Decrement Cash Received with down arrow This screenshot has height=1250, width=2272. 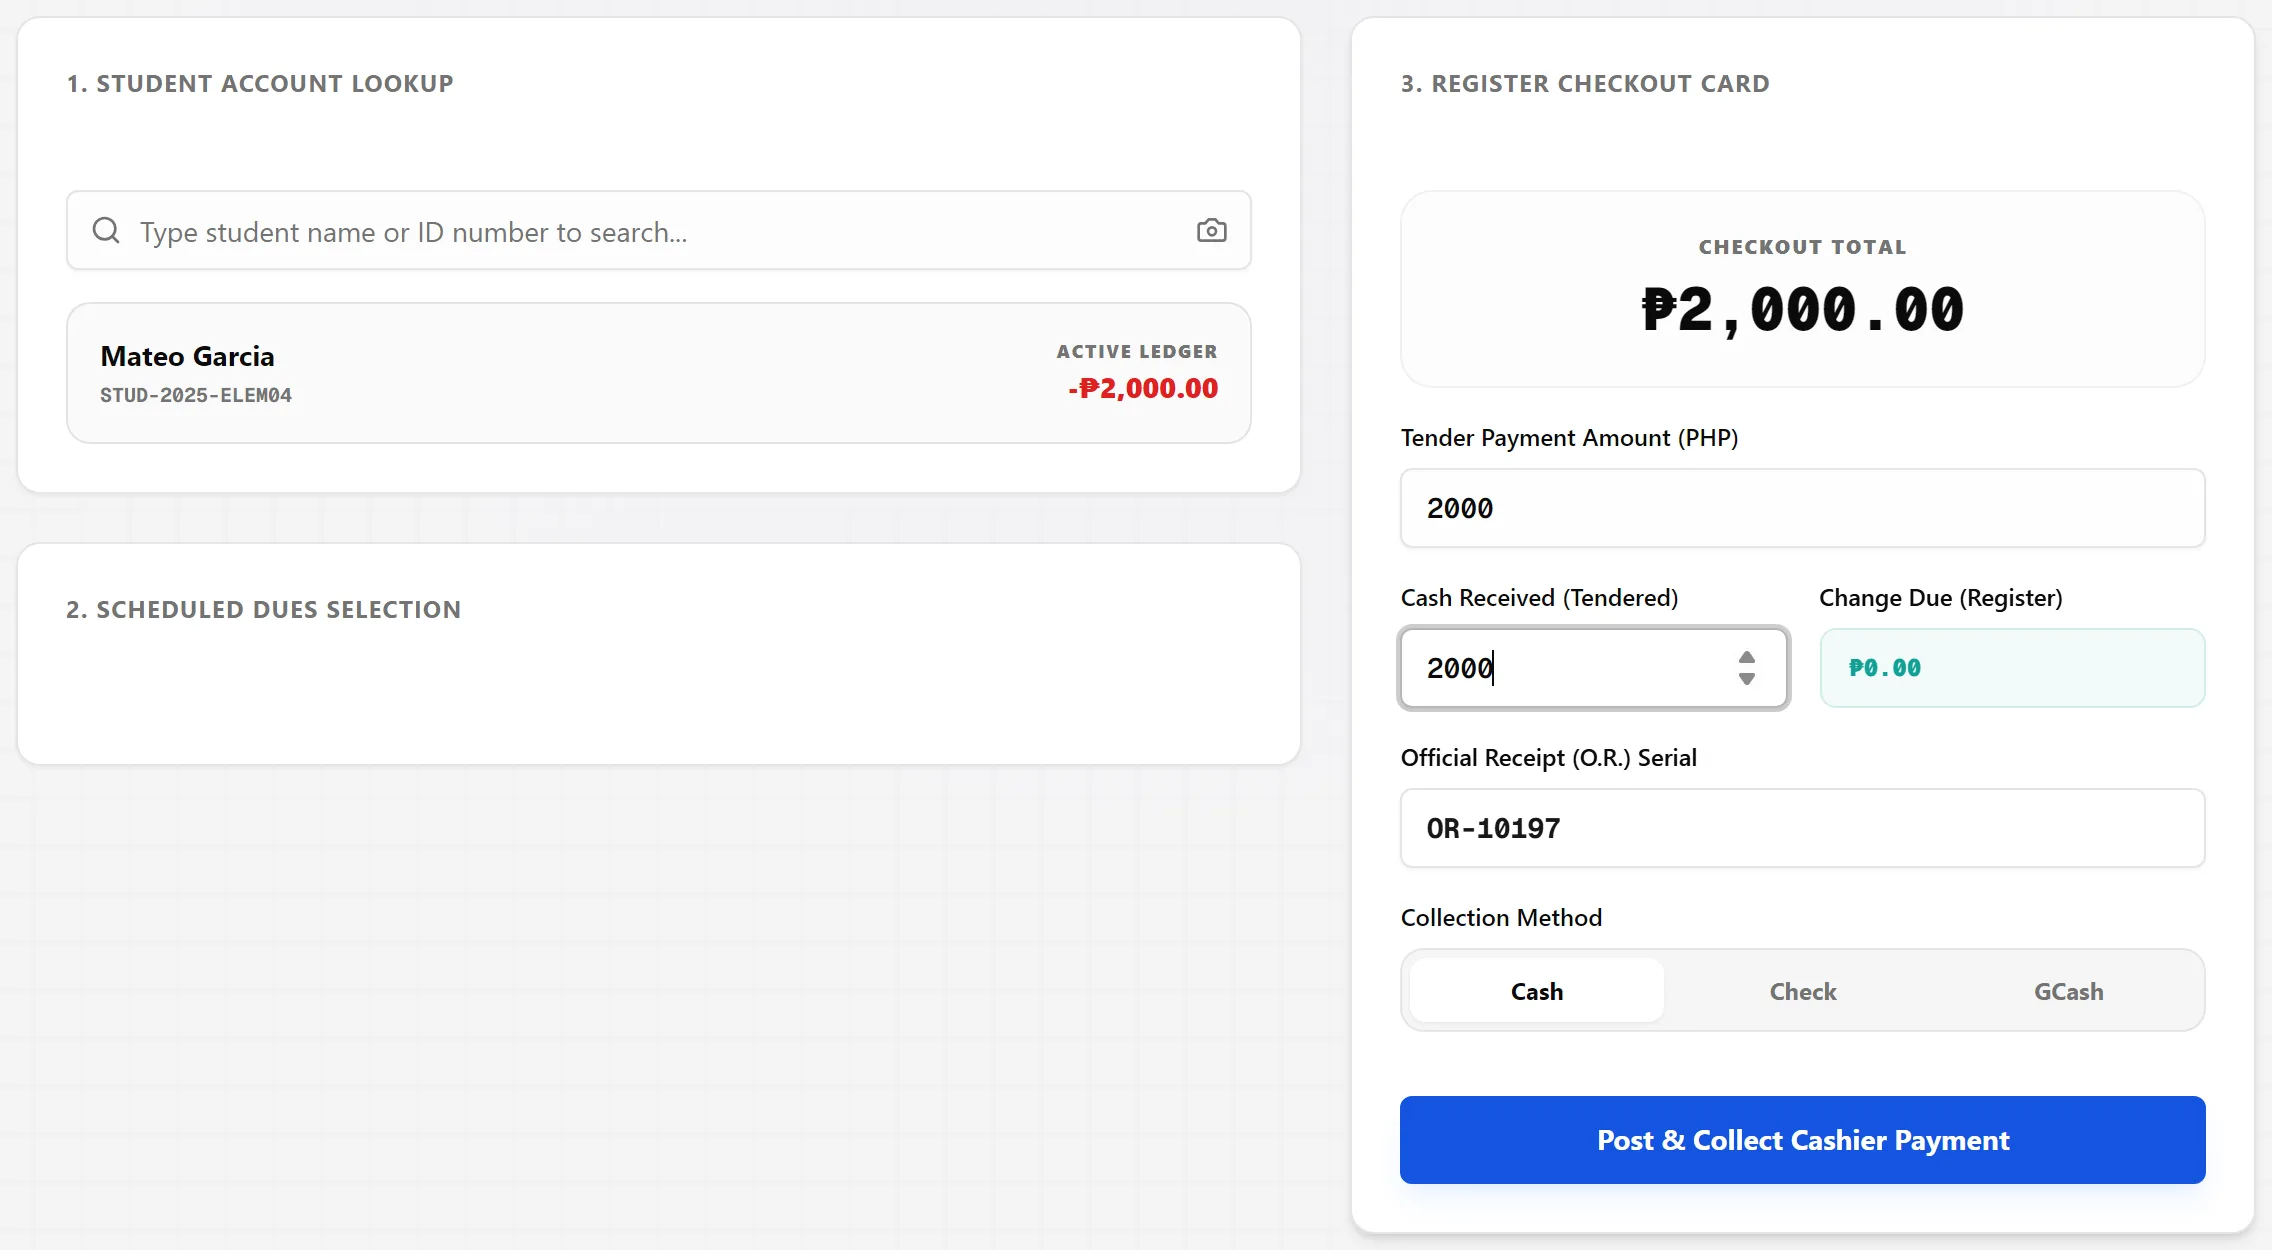1746,679
